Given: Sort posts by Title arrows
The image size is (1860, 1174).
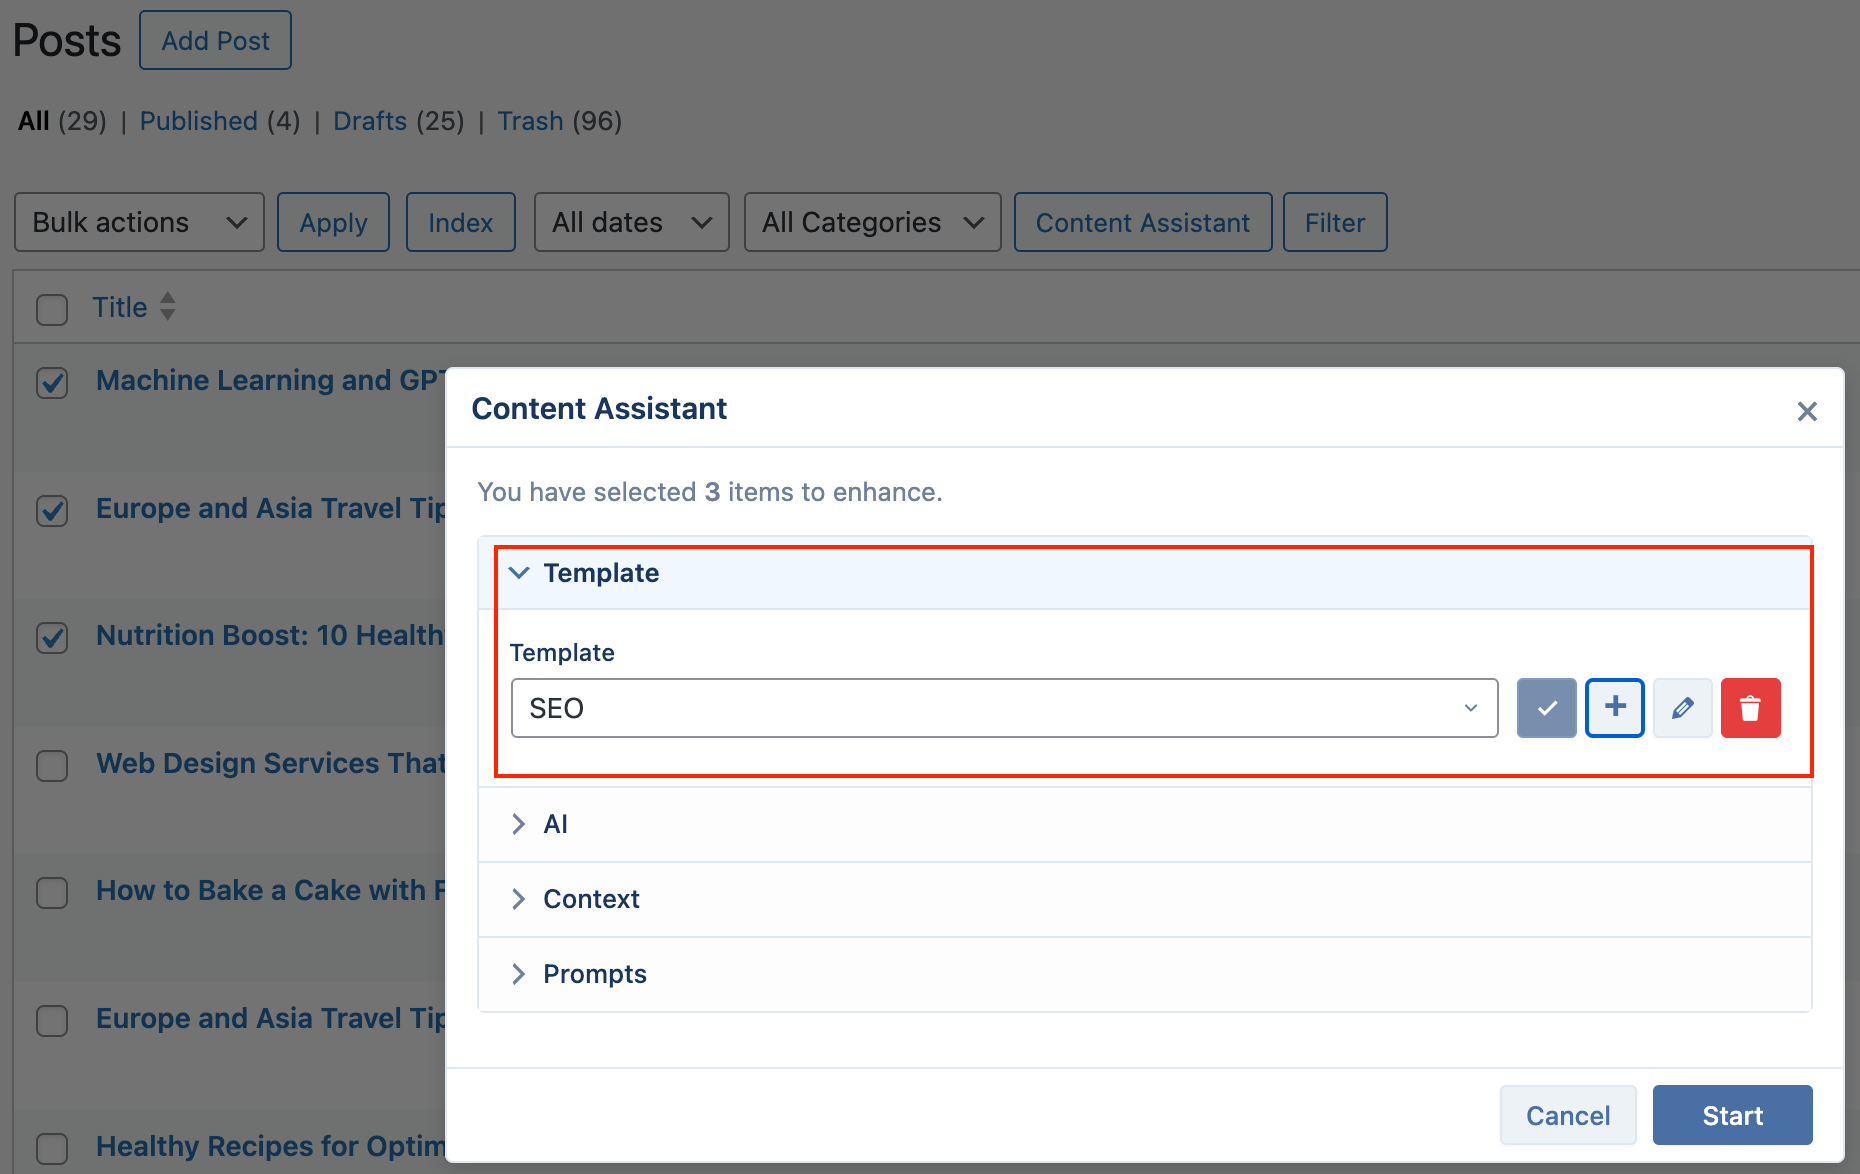Looking at the screenshot, I should click(168, 306).
